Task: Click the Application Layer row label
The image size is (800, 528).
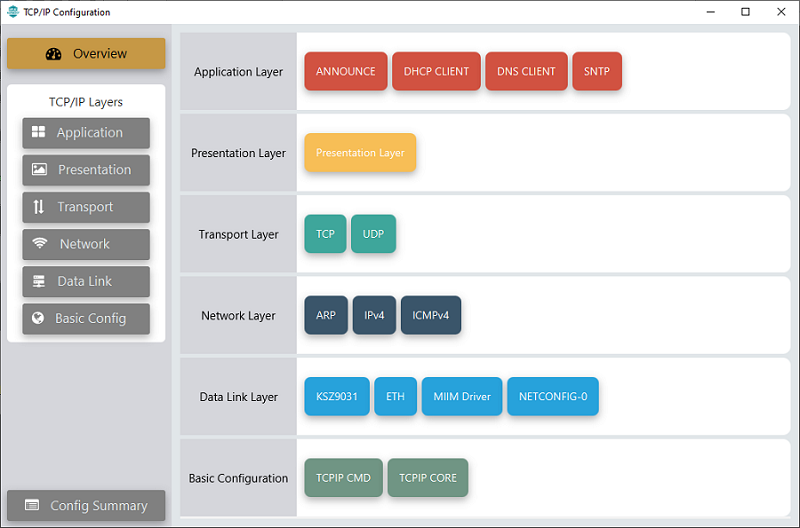Action: [x=238, y=72]
